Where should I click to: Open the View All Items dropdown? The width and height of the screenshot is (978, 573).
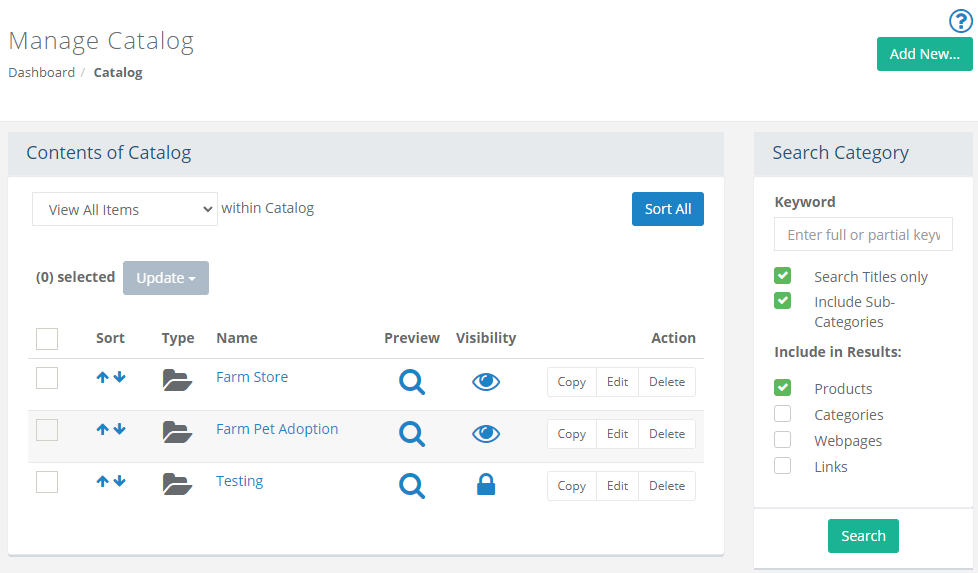coord(125,209)
